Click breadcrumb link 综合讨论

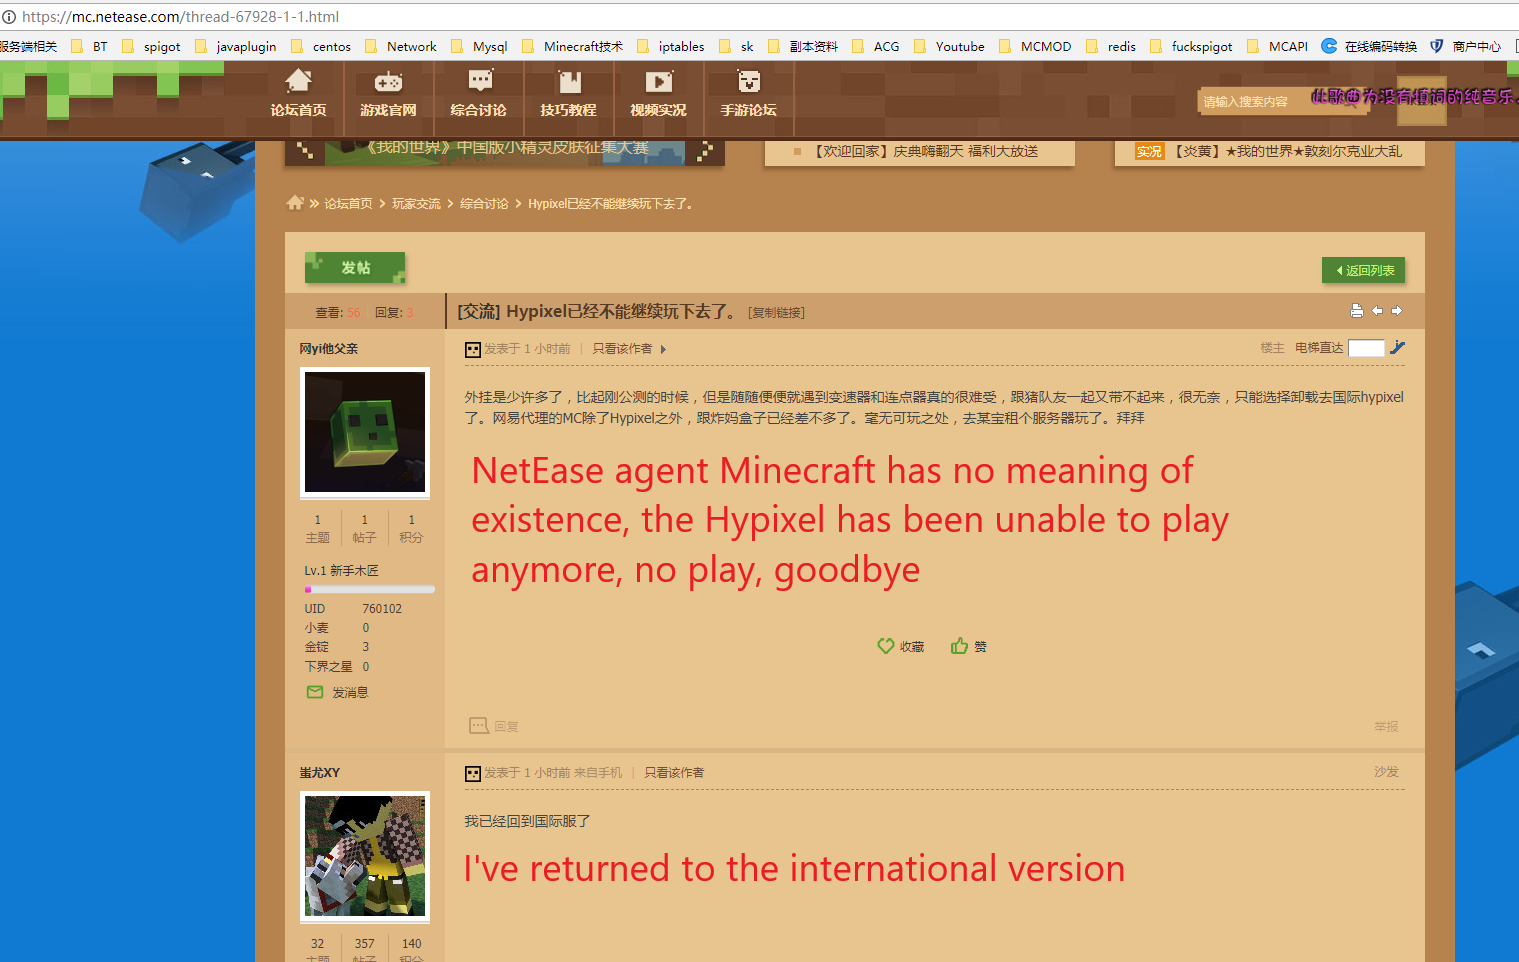tap(484, 204)
